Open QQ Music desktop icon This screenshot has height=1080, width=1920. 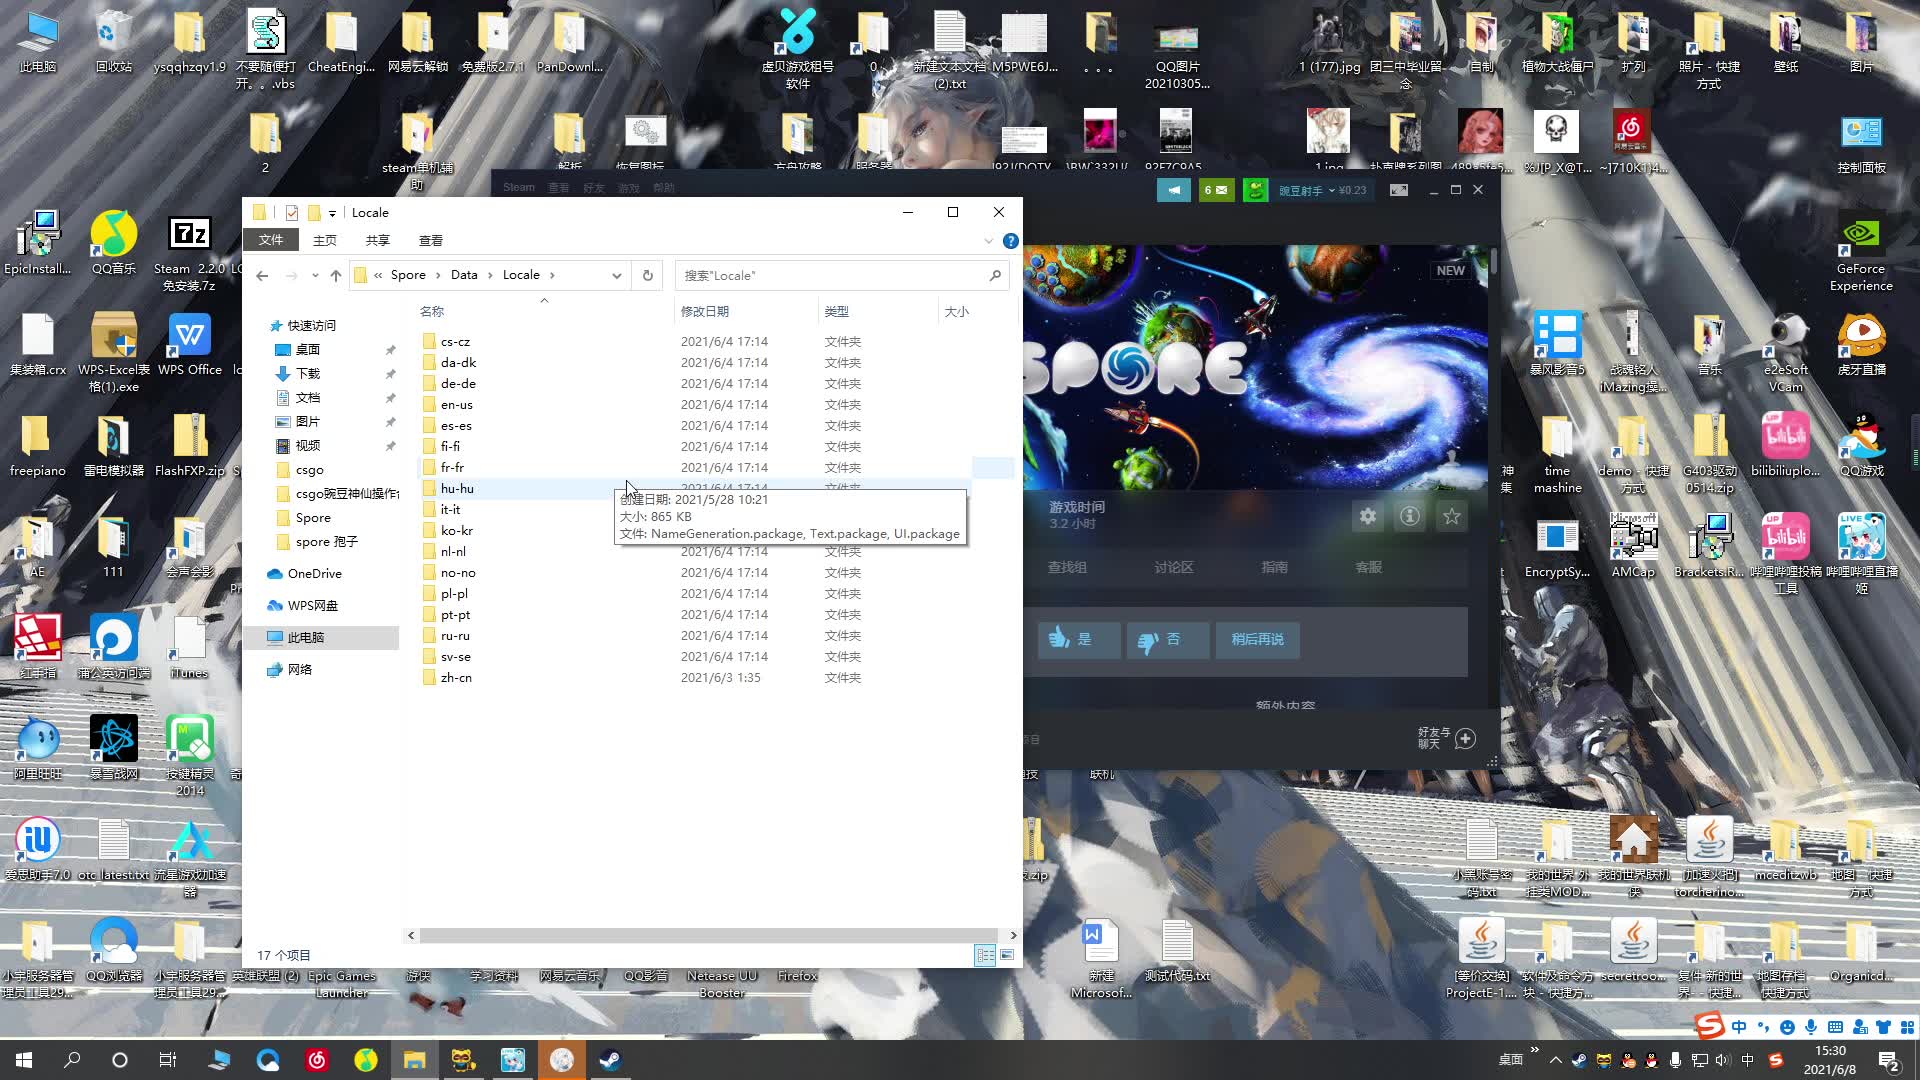[x=113, y=242]
